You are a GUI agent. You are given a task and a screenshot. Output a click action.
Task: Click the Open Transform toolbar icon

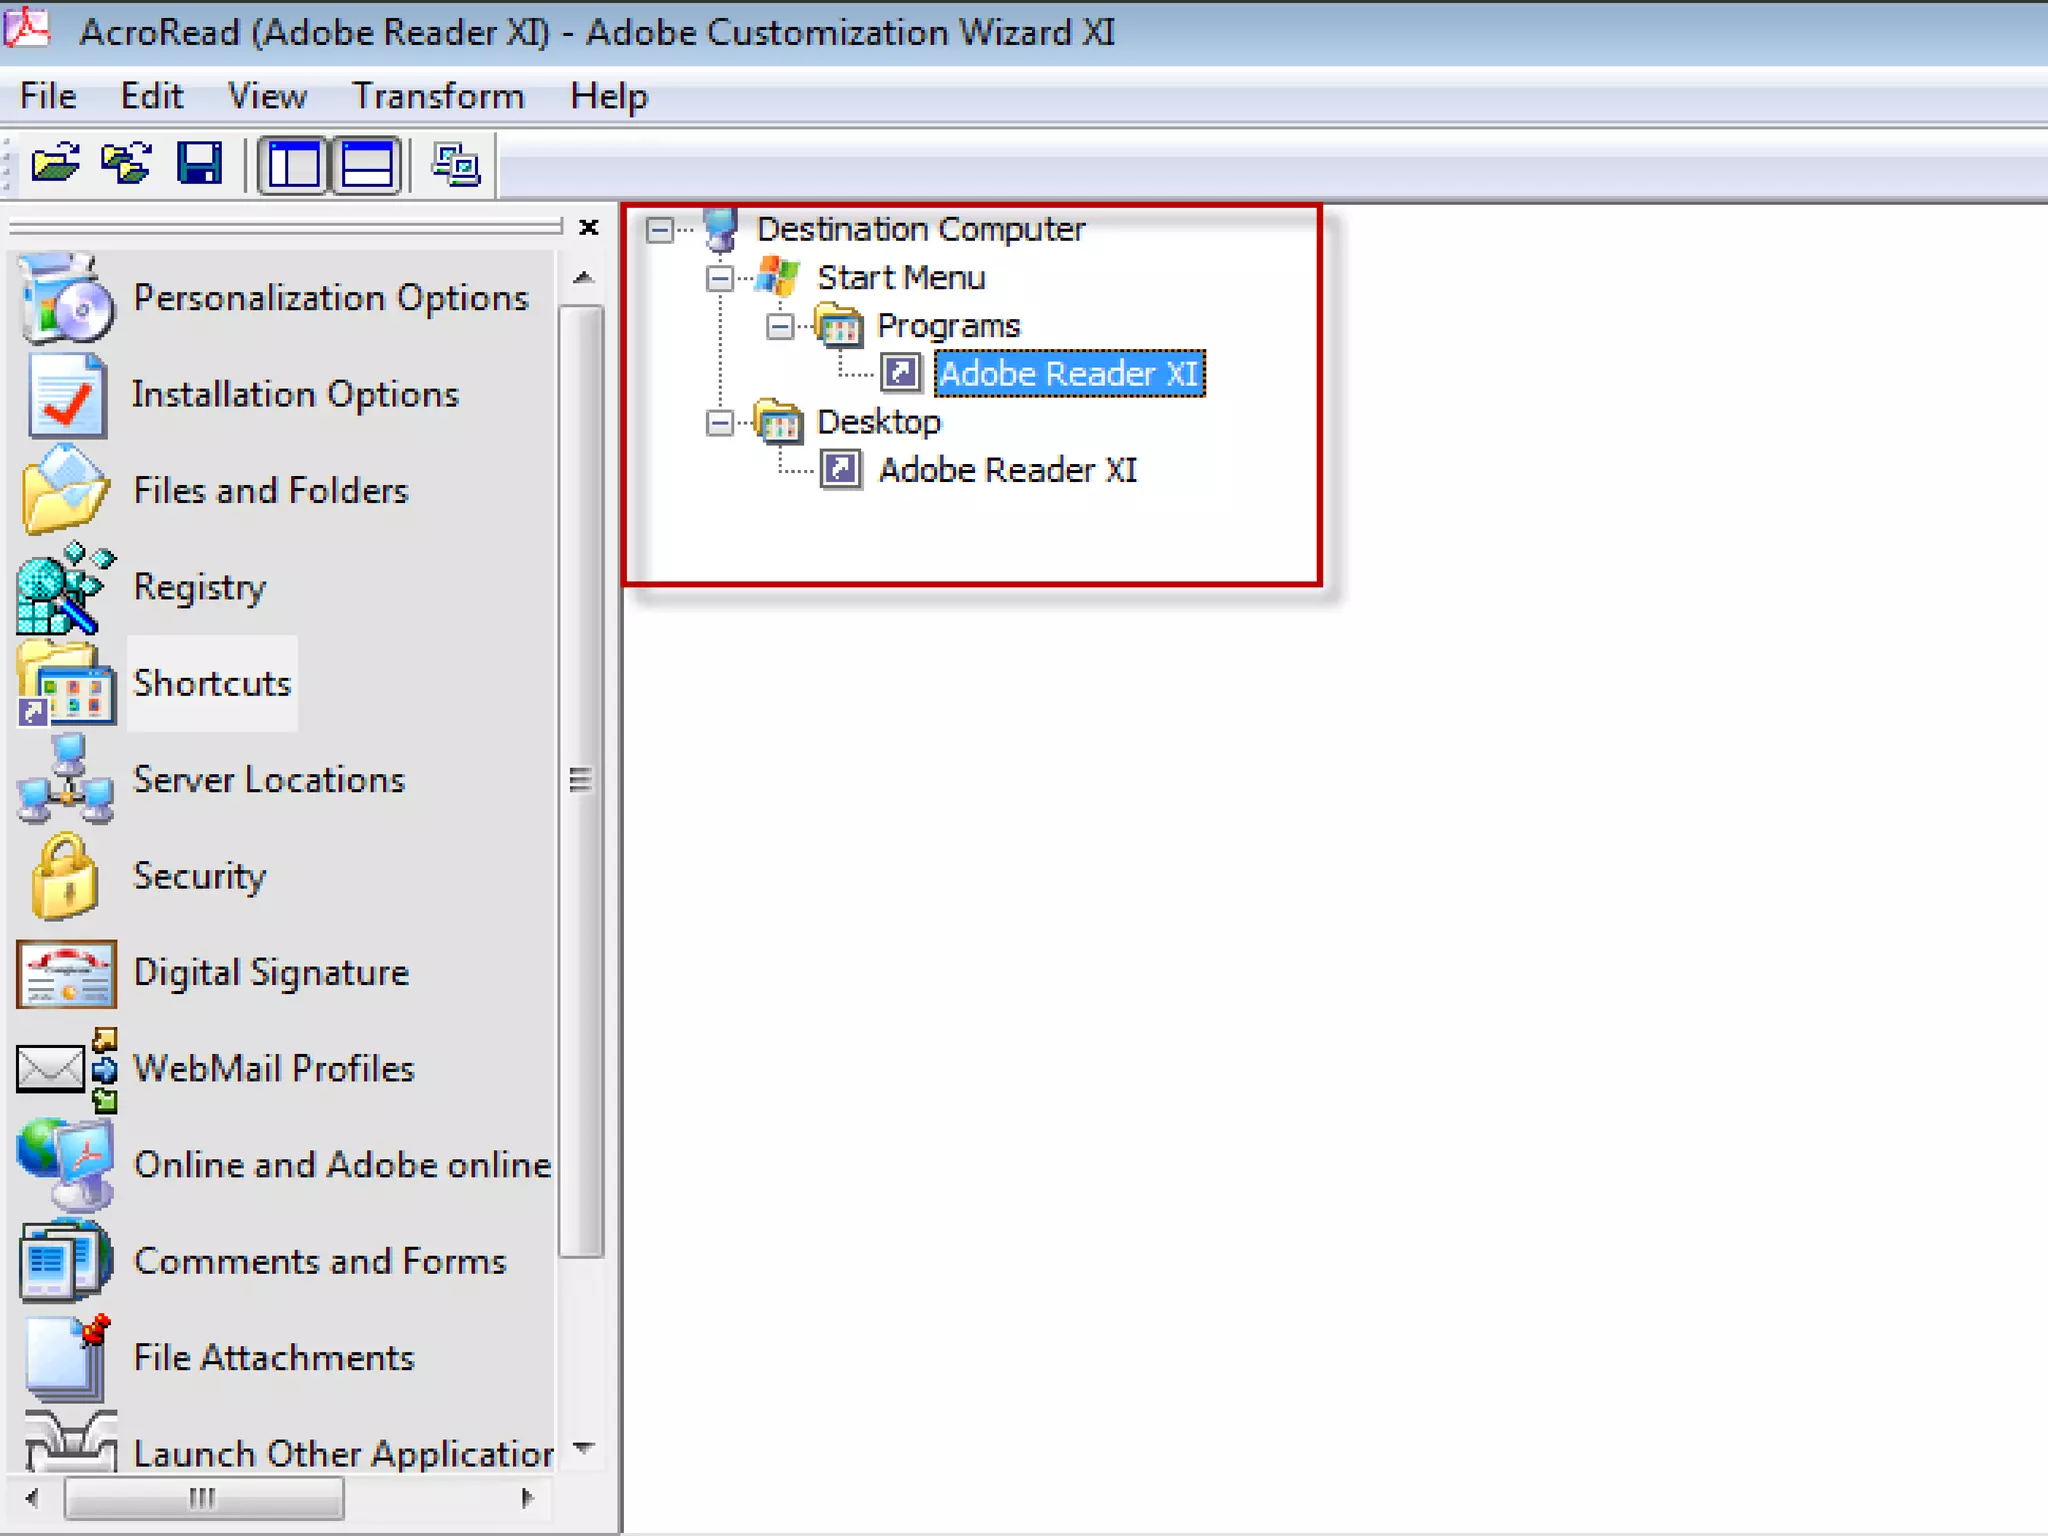[126, 164]
